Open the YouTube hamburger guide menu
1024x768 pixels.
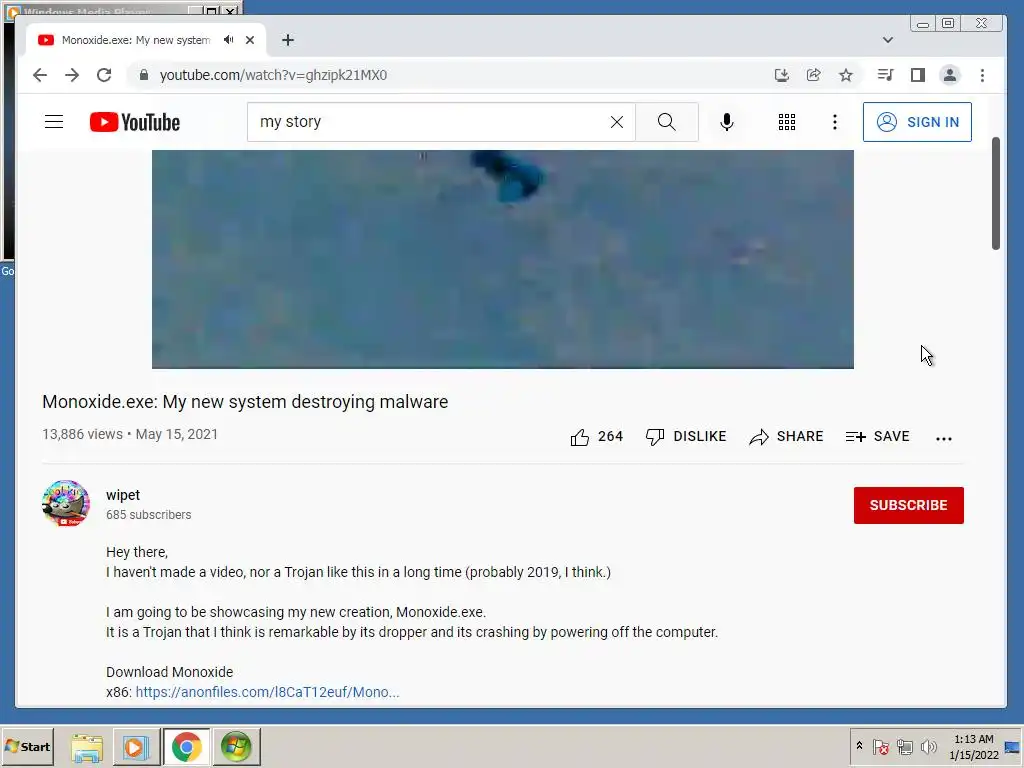pos(54,122)
